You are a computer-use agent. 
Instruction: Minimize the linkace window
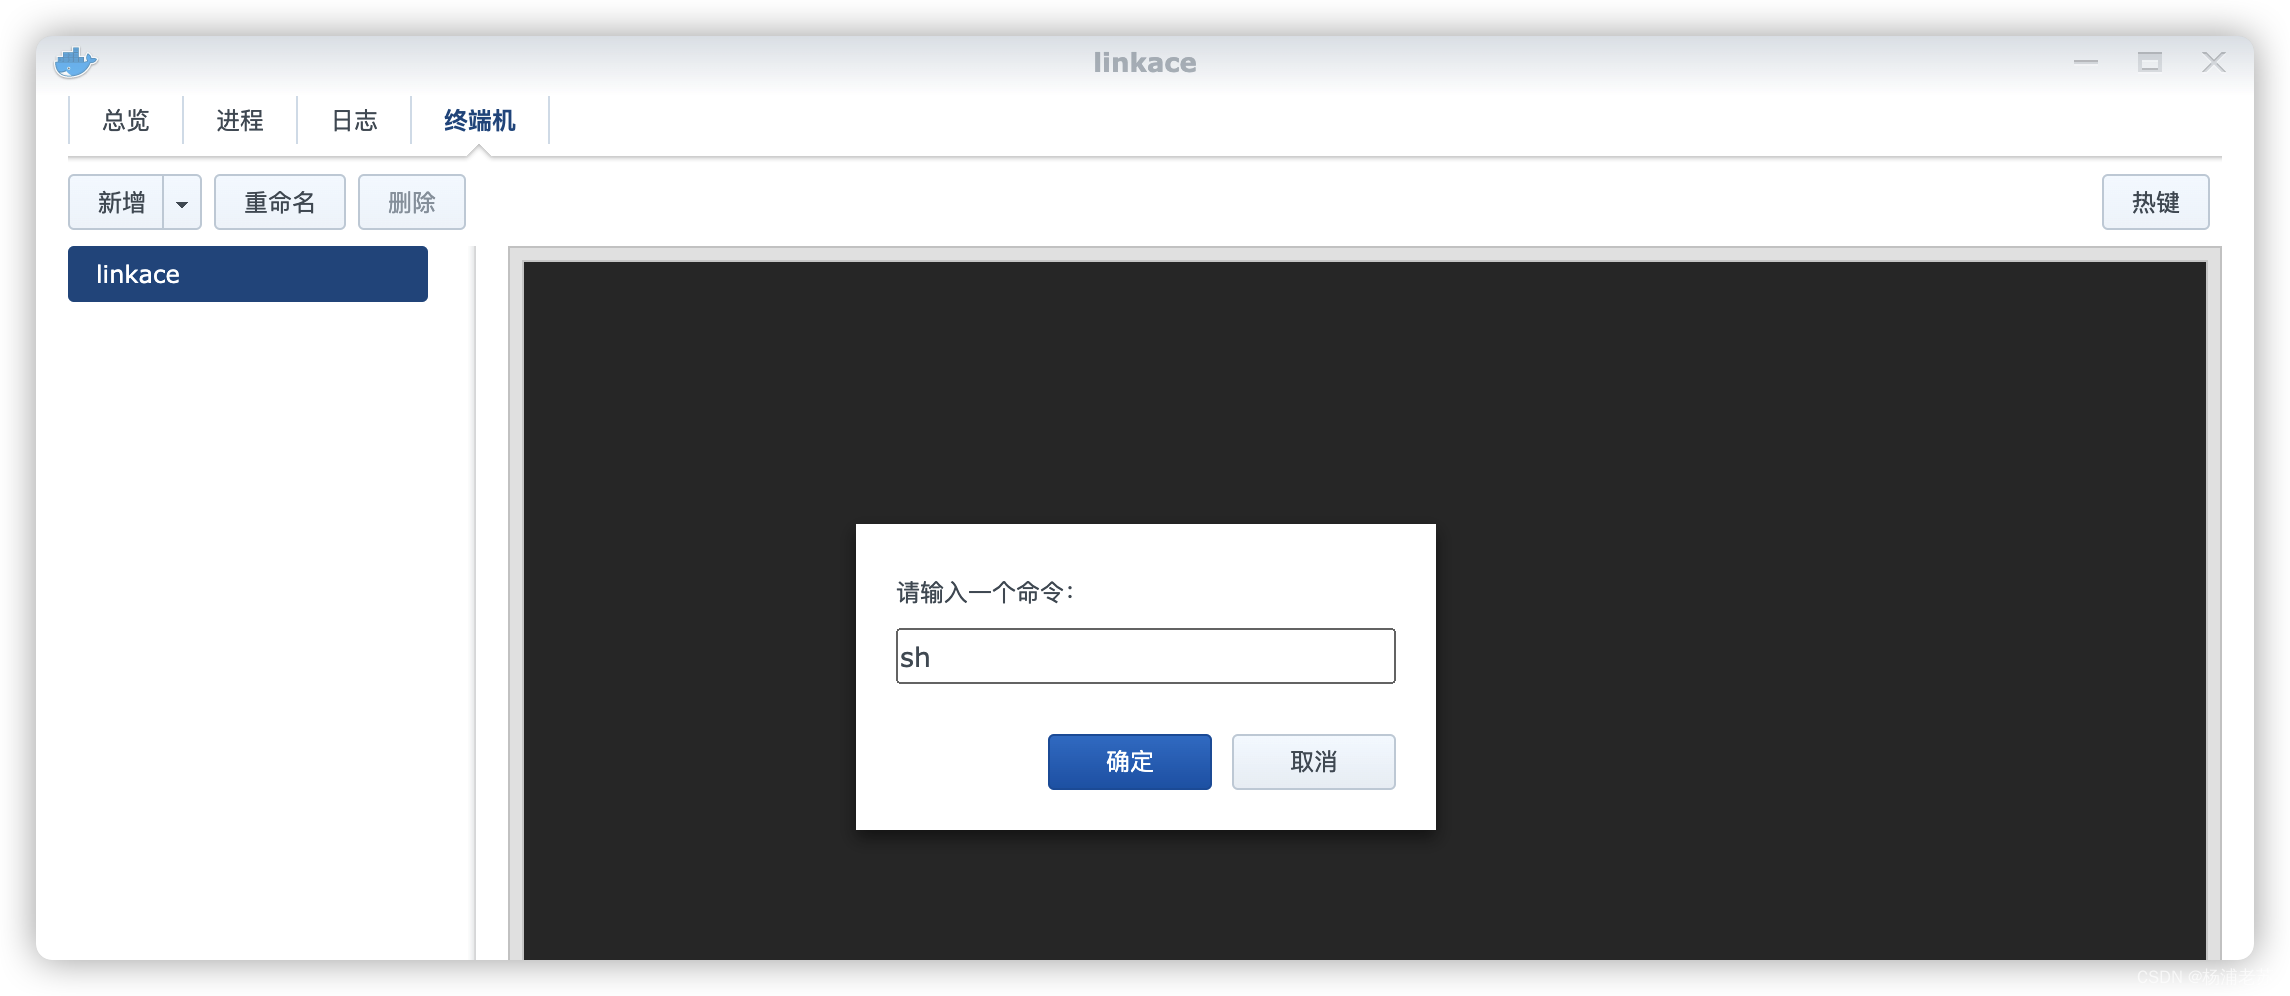[2084, 62]
